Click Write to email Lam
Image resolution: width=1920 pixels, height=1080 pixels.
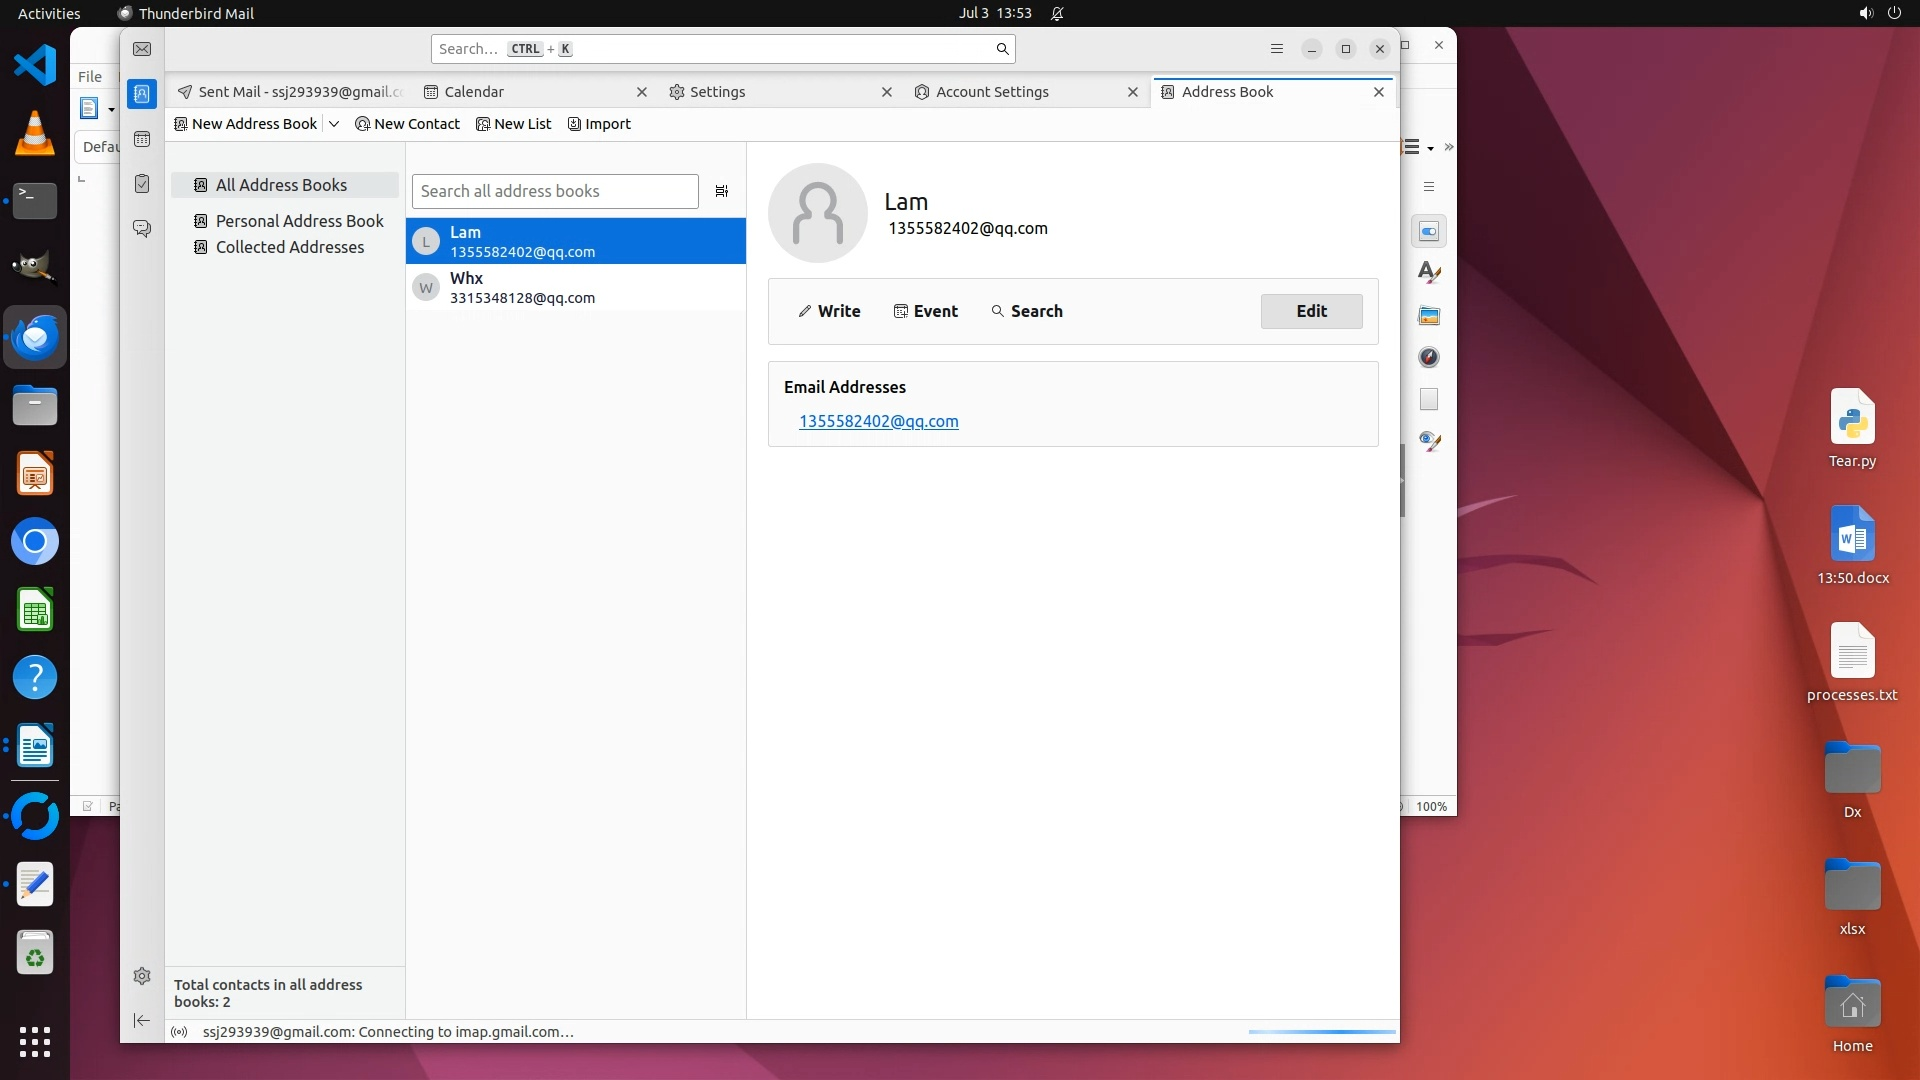[x=829, y=311]
